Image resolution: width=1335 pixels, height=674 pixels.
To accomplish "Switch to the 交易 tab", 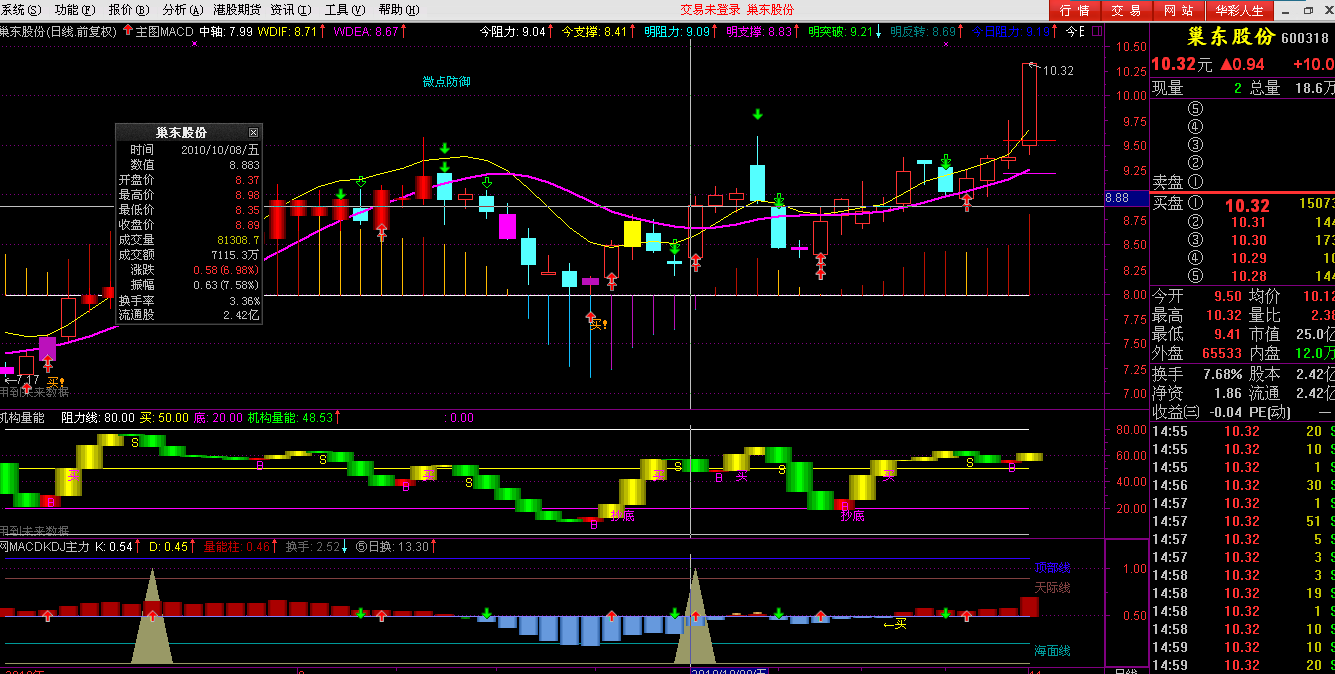I will point(1126,10).
